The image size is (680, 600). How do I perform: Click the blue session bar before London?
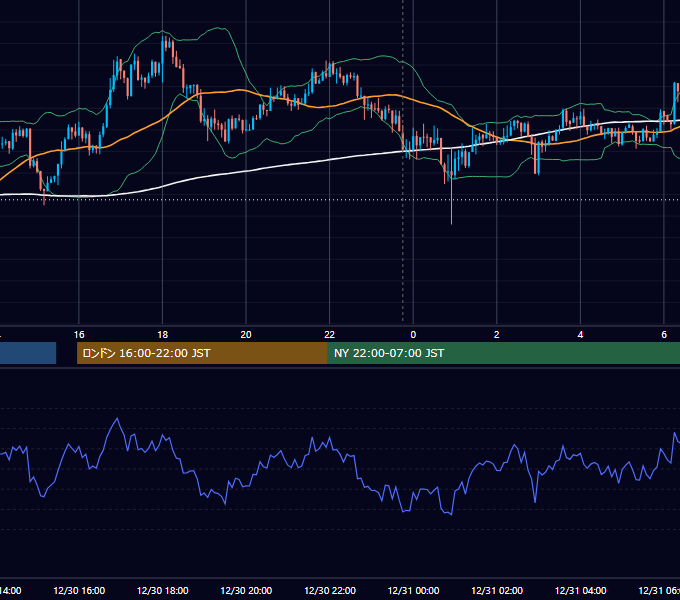click(x=28, y=353)
